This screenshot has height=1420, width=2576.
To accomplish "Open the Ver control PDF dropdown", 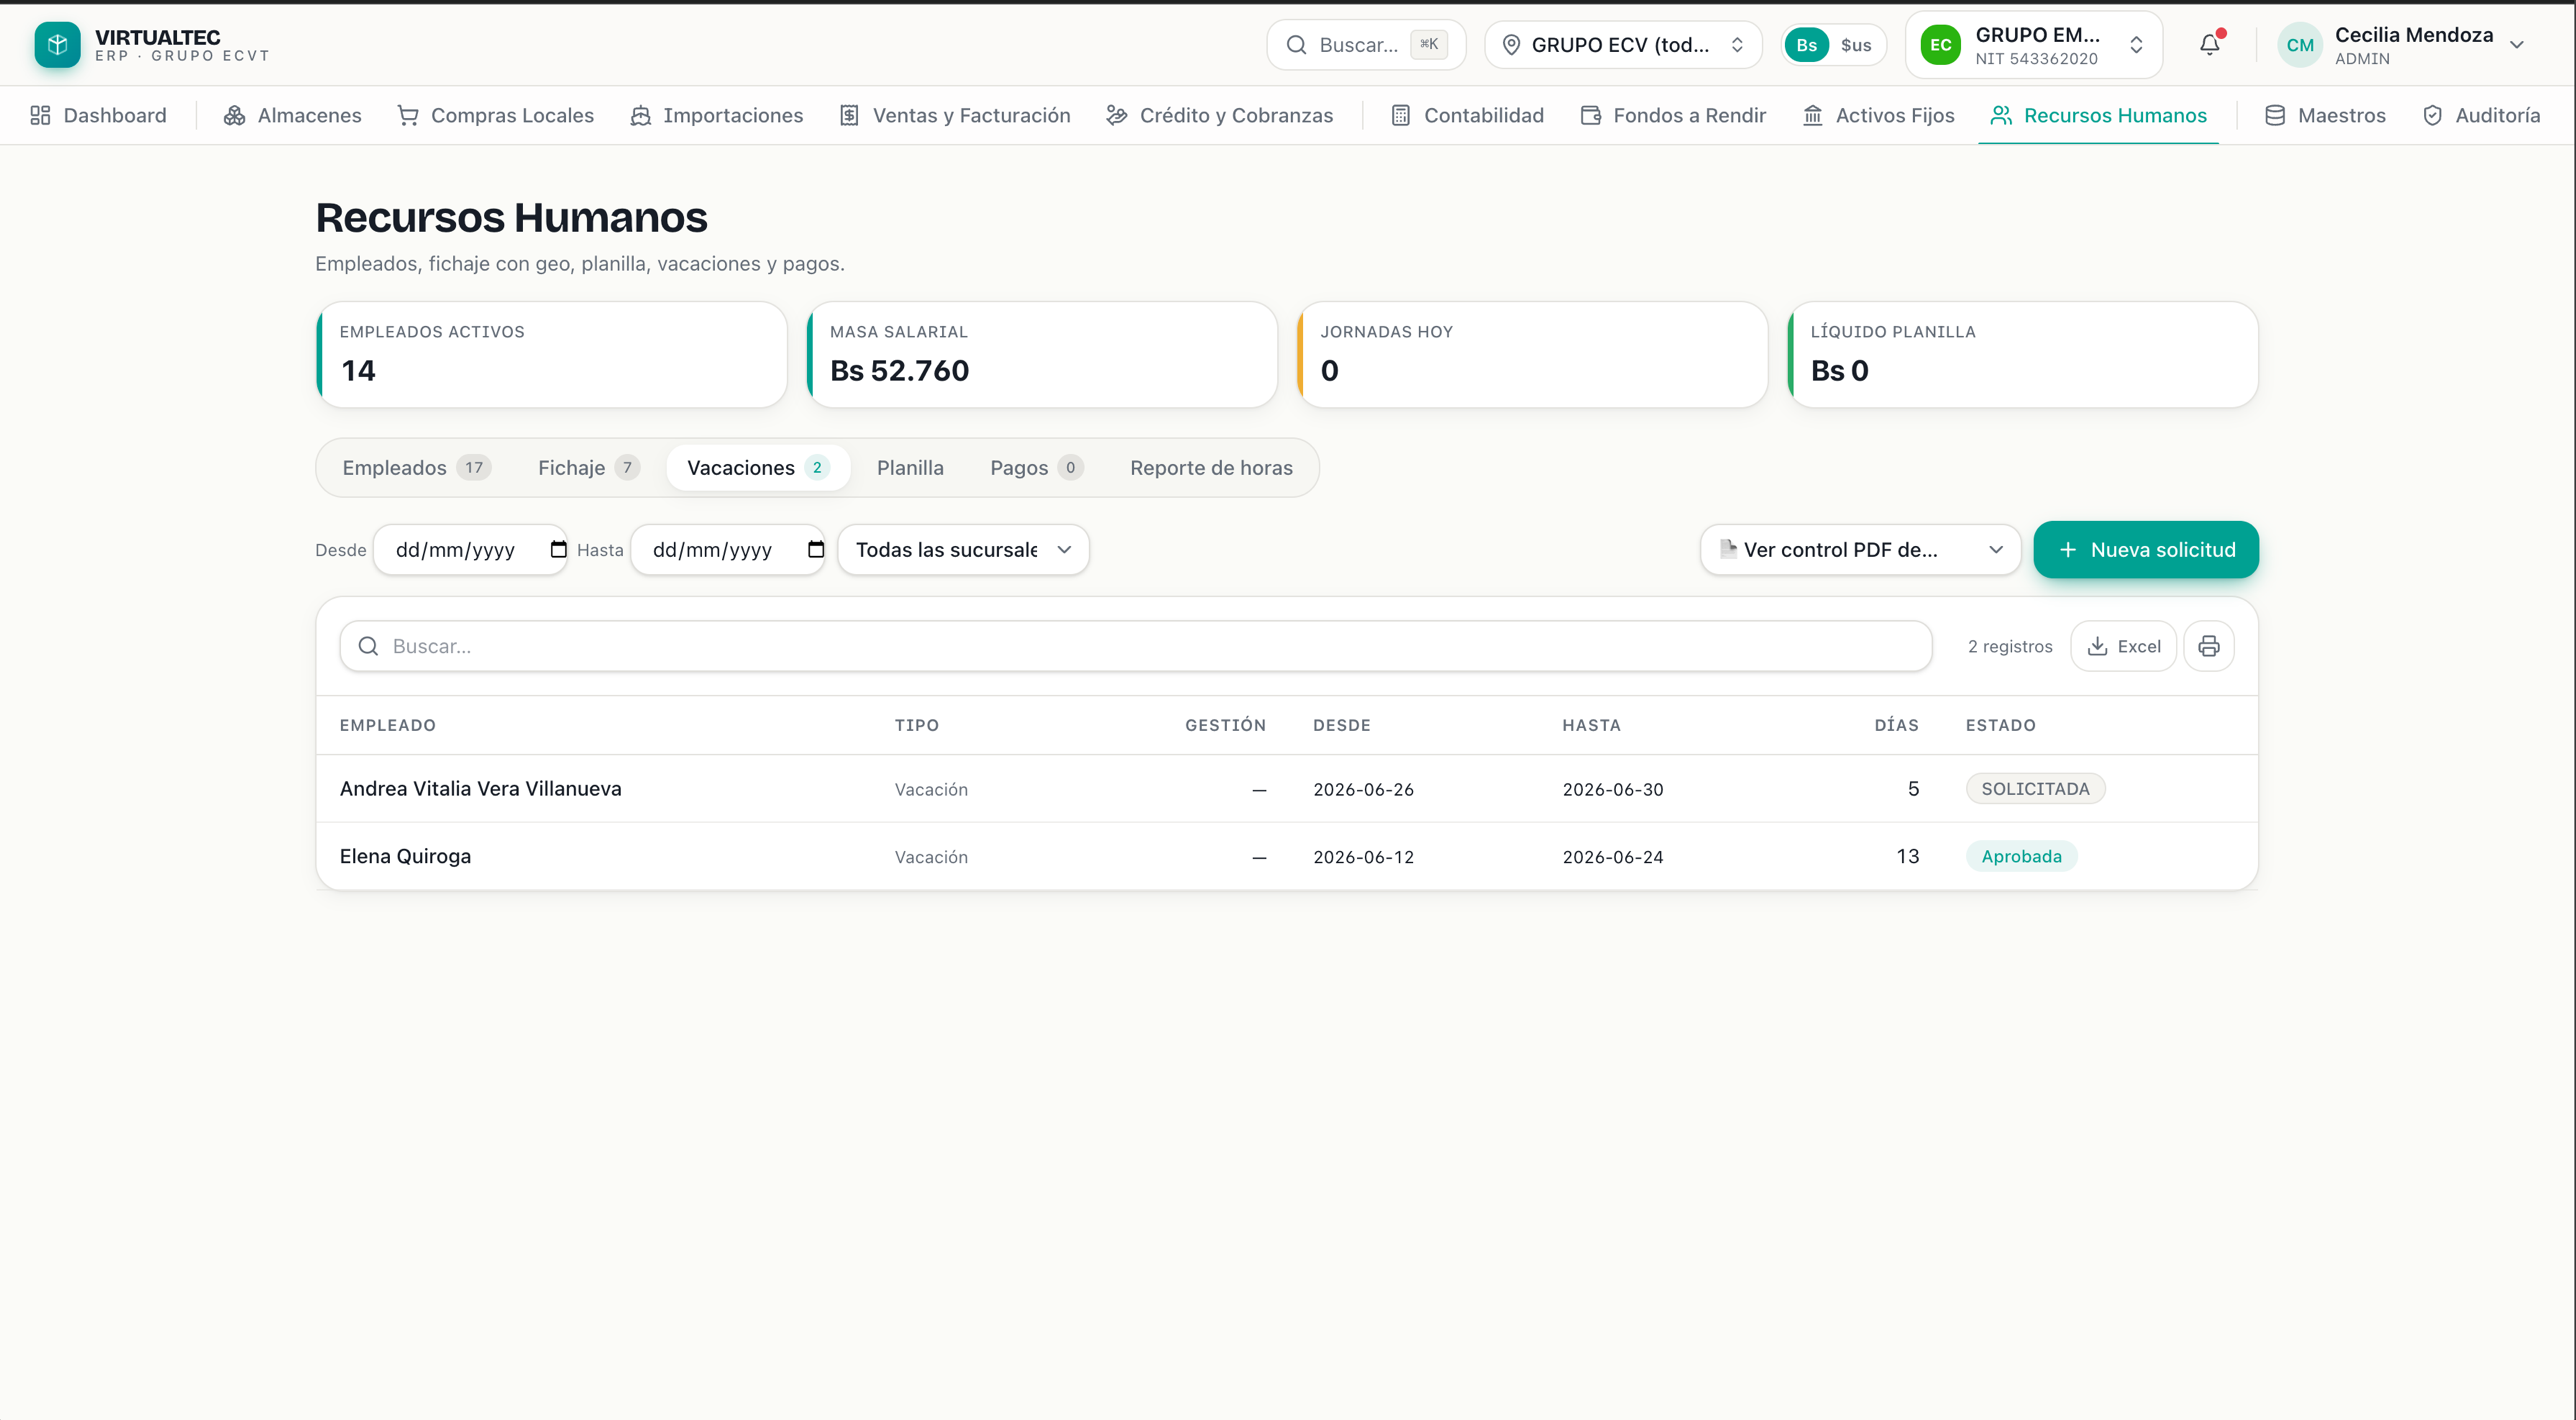I will 1861,550.
